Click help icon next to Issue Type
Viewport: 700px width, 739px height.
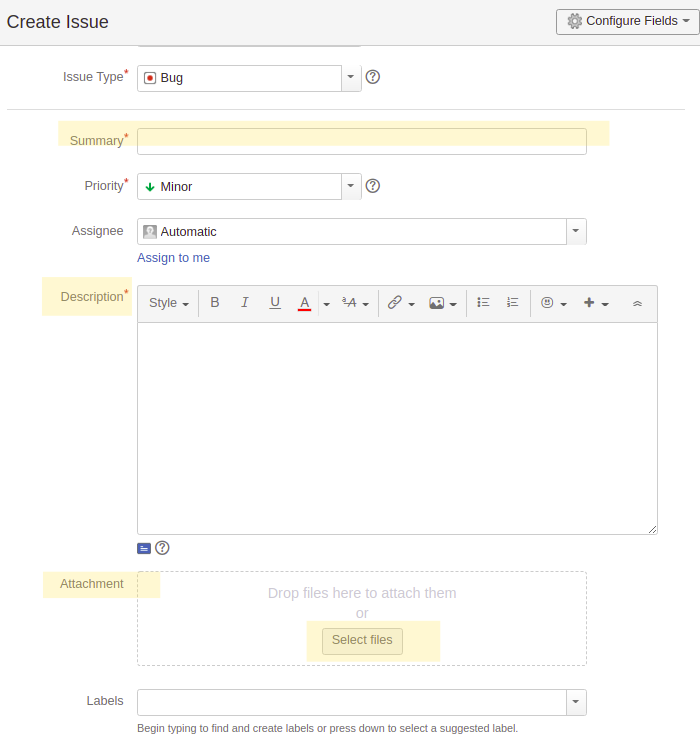point(373,77)
